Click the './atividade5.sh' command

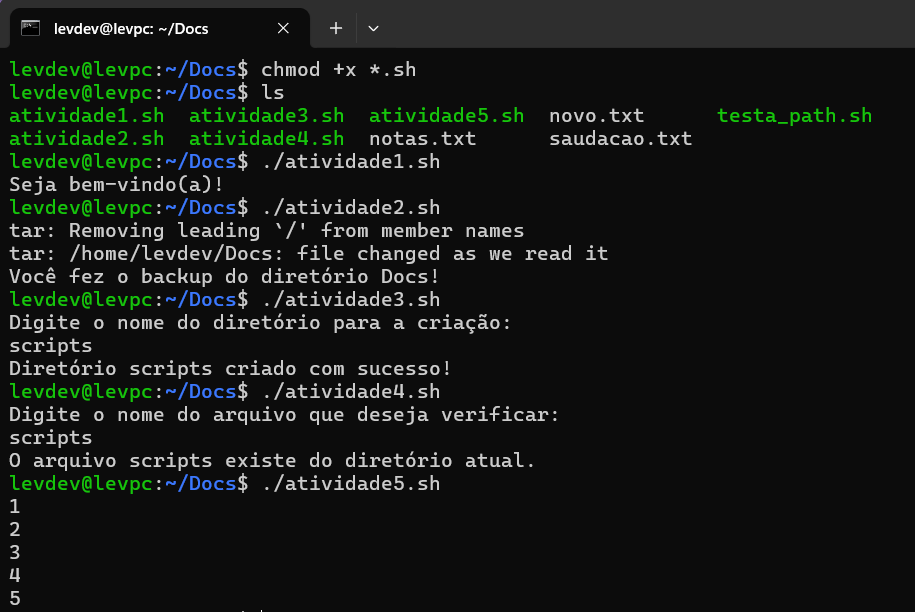point(351,484)
